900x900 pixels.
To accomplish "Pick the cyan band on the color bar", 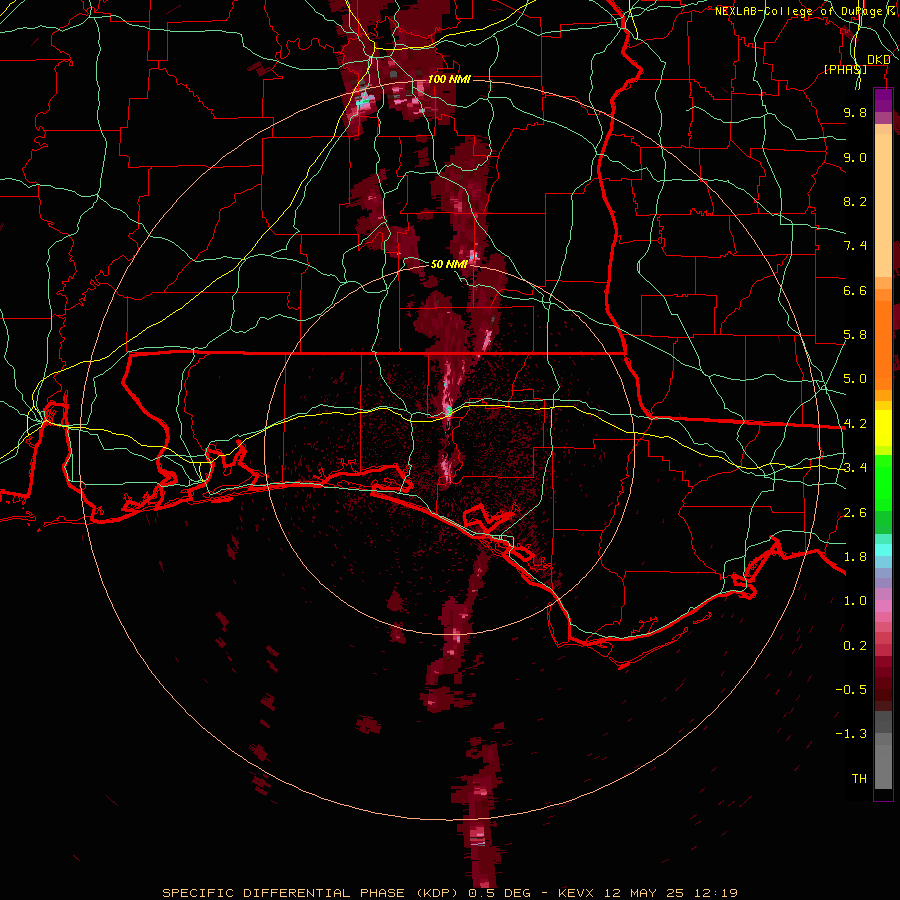I will pyautogui.click(x=883, y=550).
